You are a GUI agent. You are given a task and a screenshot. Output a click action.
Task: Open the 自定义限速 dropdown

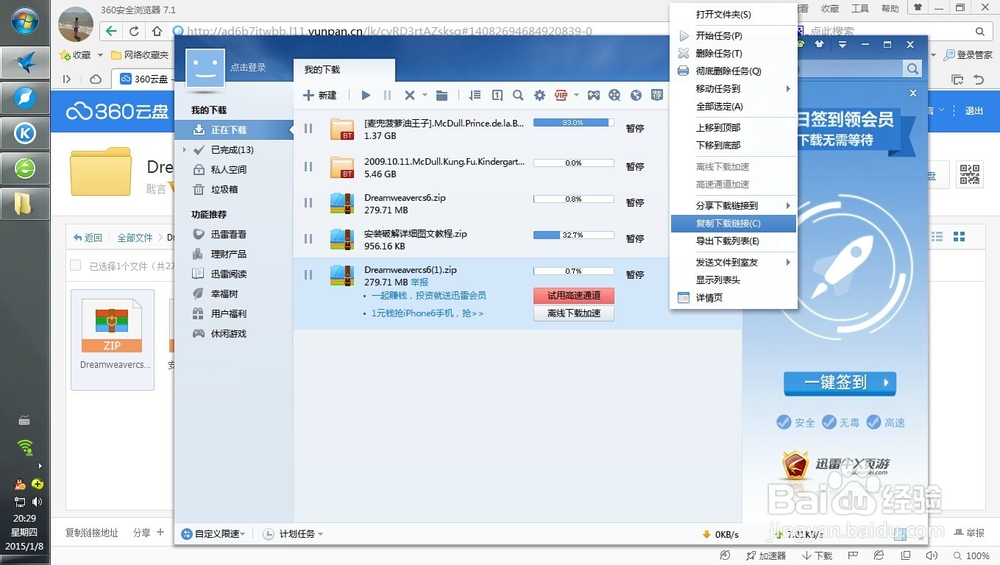(x=214, y=534)
